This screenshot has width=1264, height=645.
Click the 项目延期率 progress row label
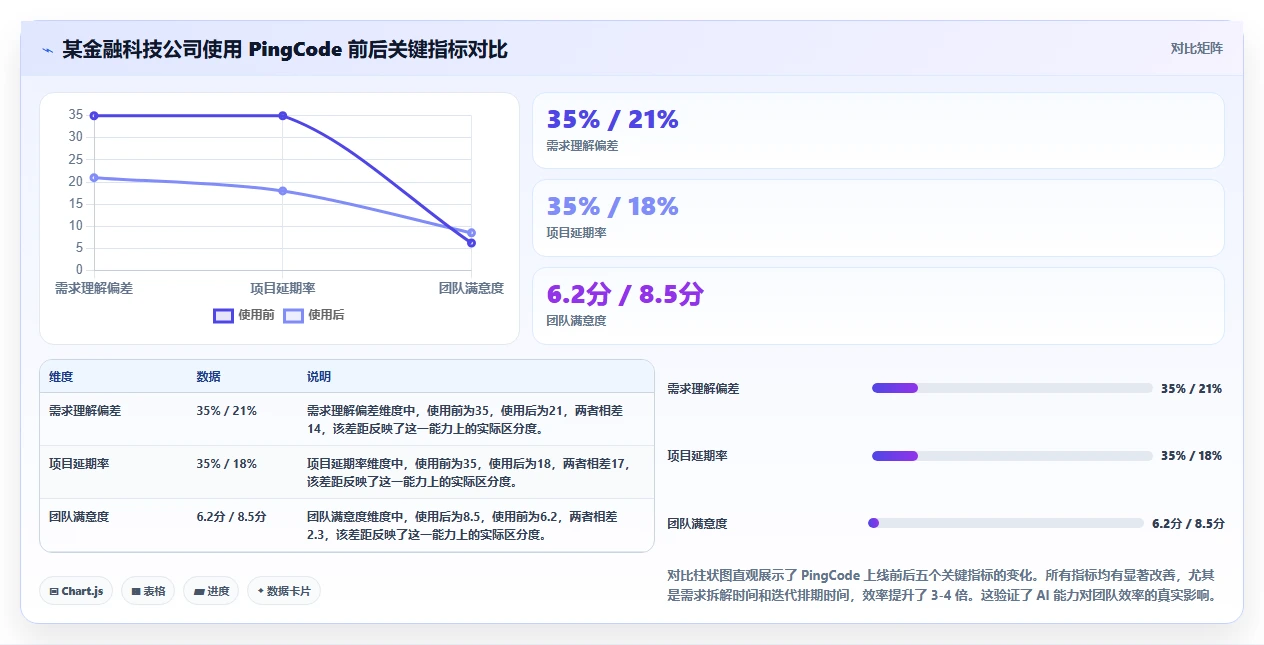[698, 456]
